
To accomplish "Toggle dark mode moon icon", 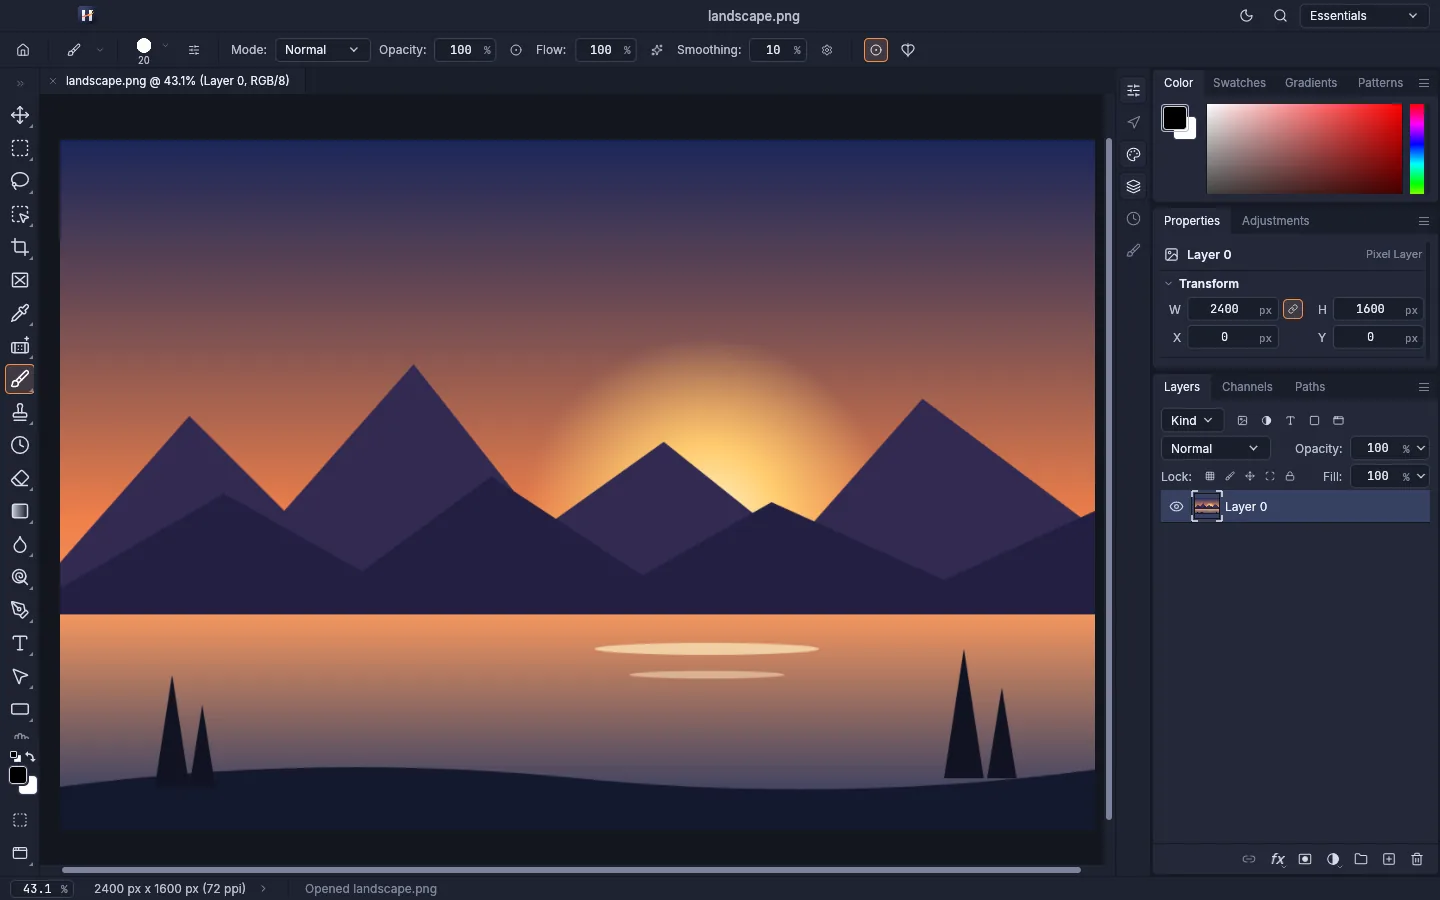I will click(x=1246, y=16).
